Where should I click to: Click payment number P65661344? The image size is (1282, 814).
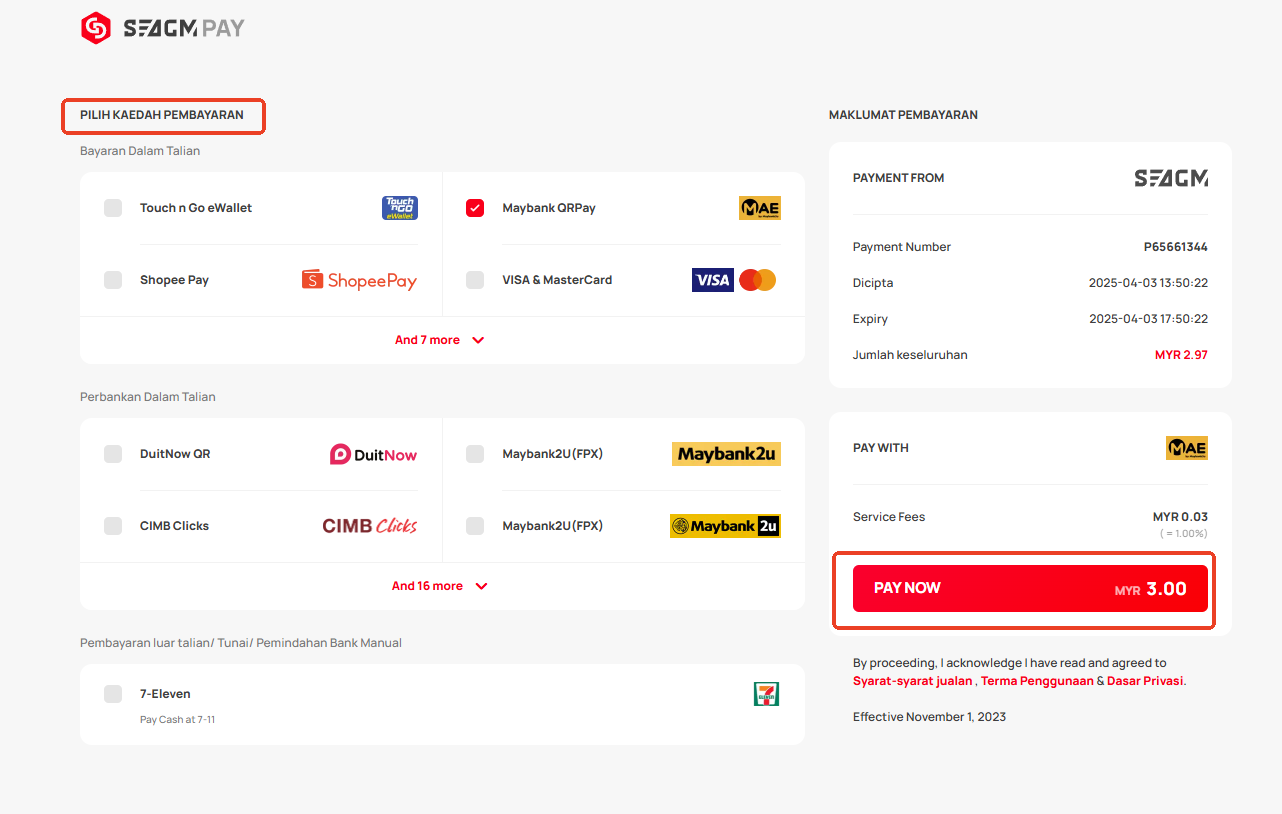[x=1176, y=247]
